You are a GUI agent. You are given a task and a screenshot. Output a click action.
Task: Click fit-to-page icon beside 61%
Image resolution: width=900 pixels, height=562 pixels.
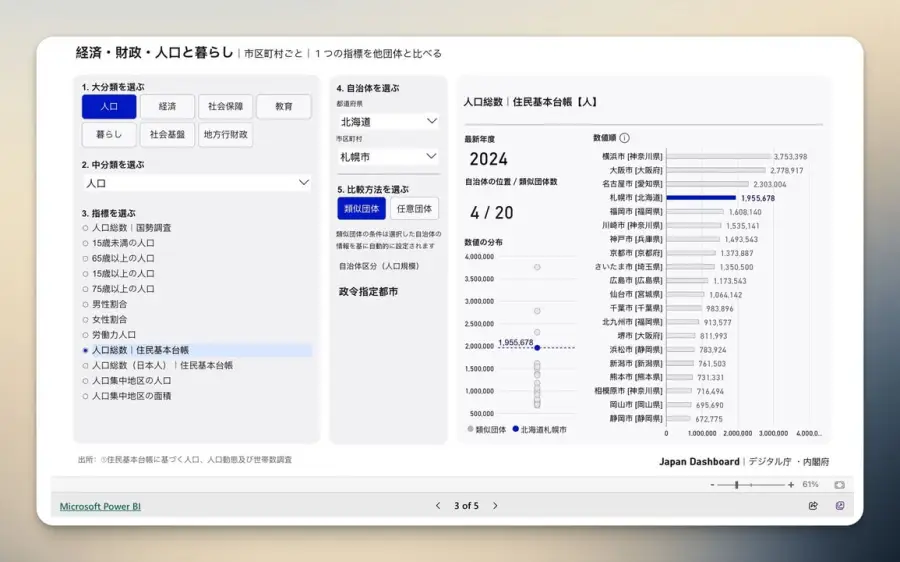[x=839, y=485]
